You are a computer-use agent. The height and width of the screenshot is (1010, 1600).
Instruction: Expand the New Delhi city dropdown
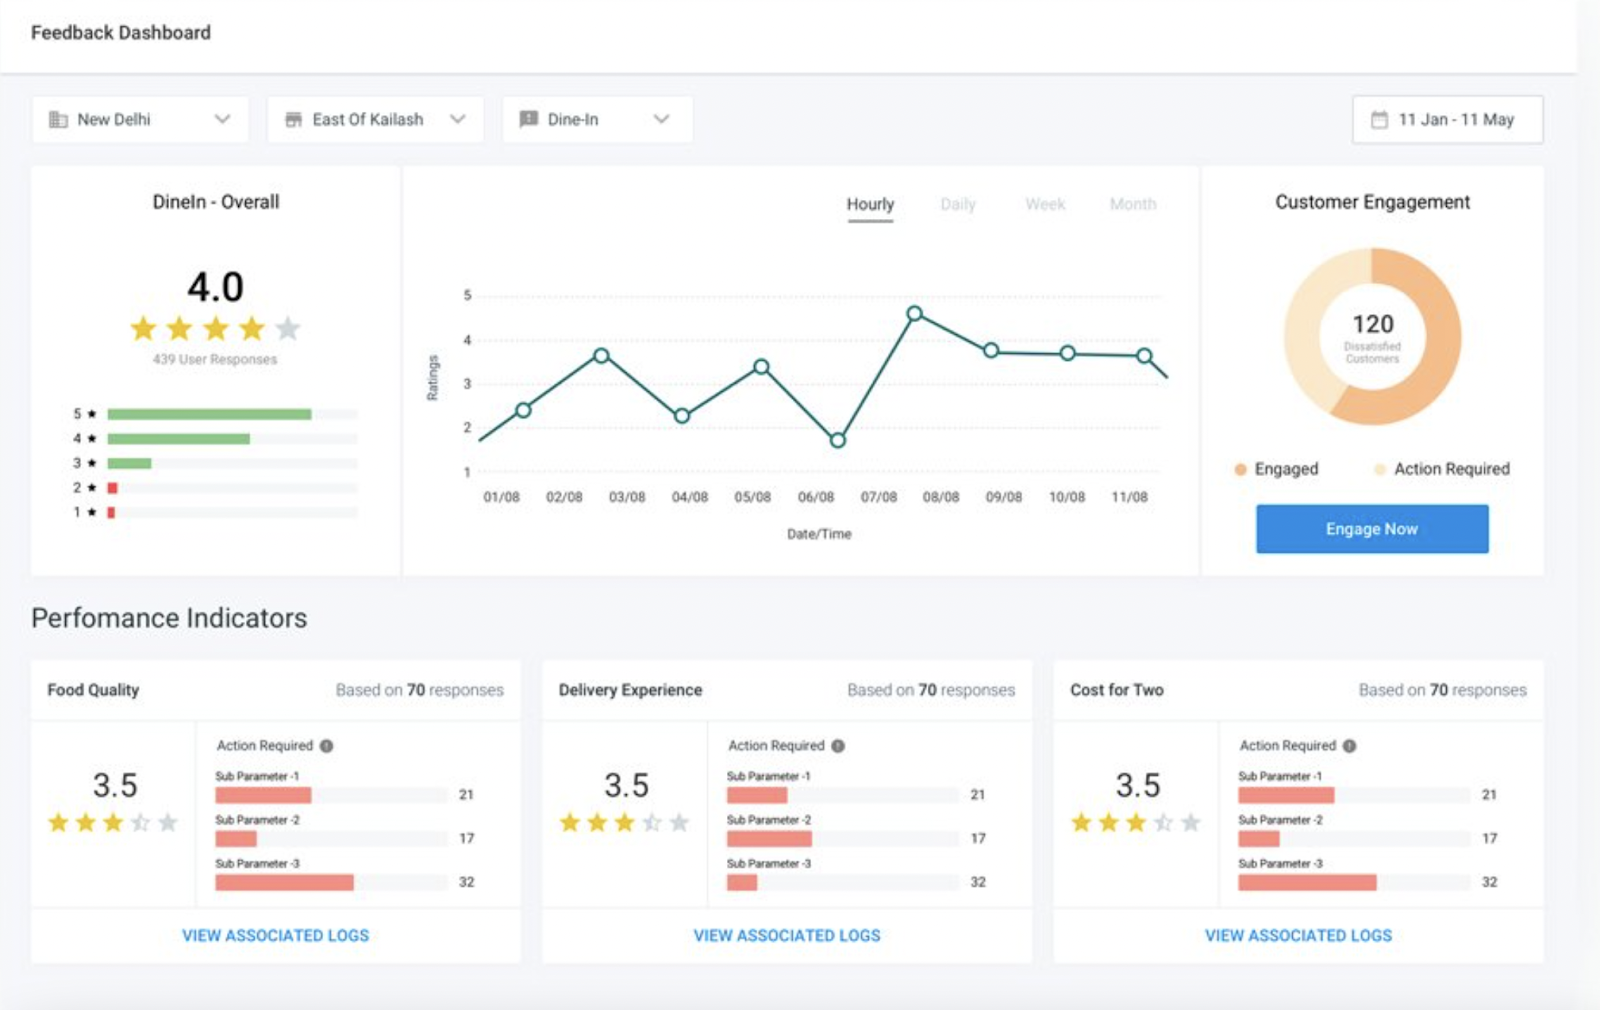click(222, 119)
